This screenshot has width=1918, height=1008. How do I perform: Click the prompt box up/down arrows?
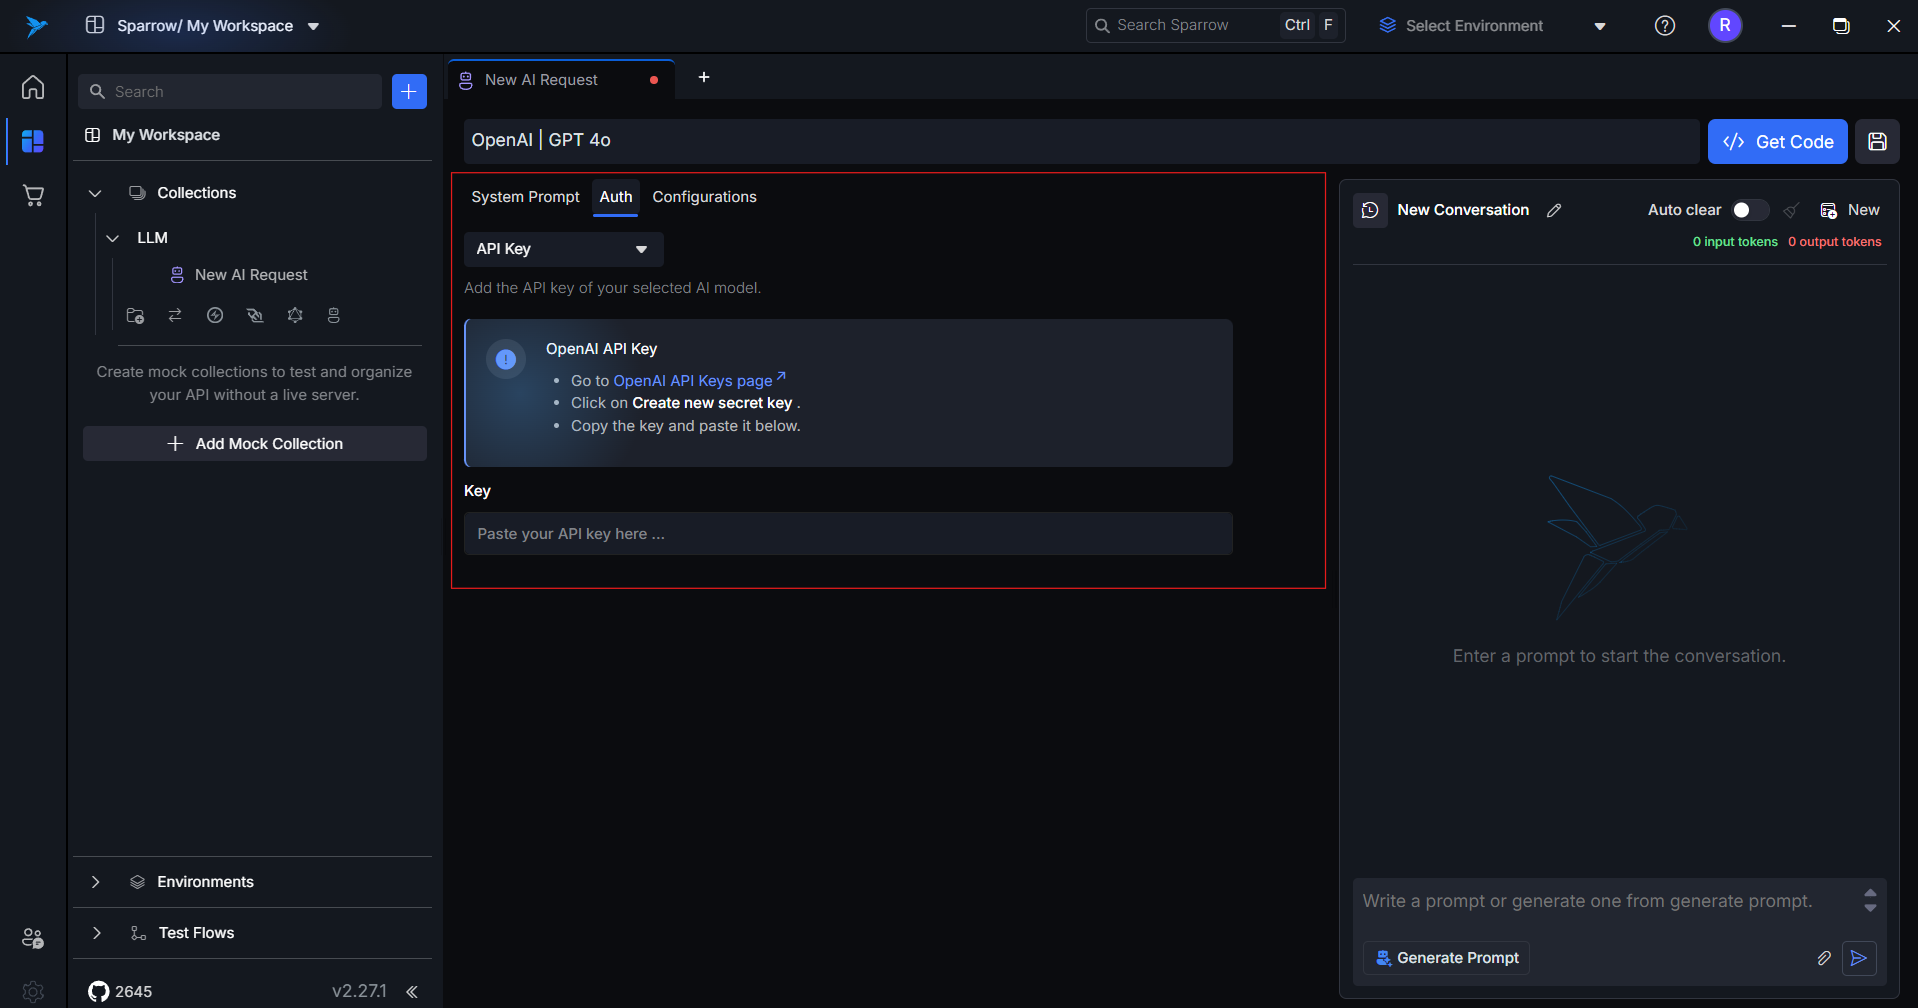1870,900
